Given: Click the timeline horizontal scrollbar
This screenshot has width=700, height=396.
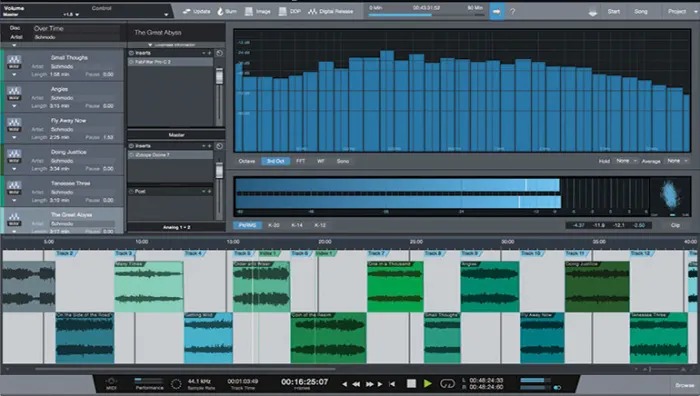Looking at the screenshot, I should 185,369.
